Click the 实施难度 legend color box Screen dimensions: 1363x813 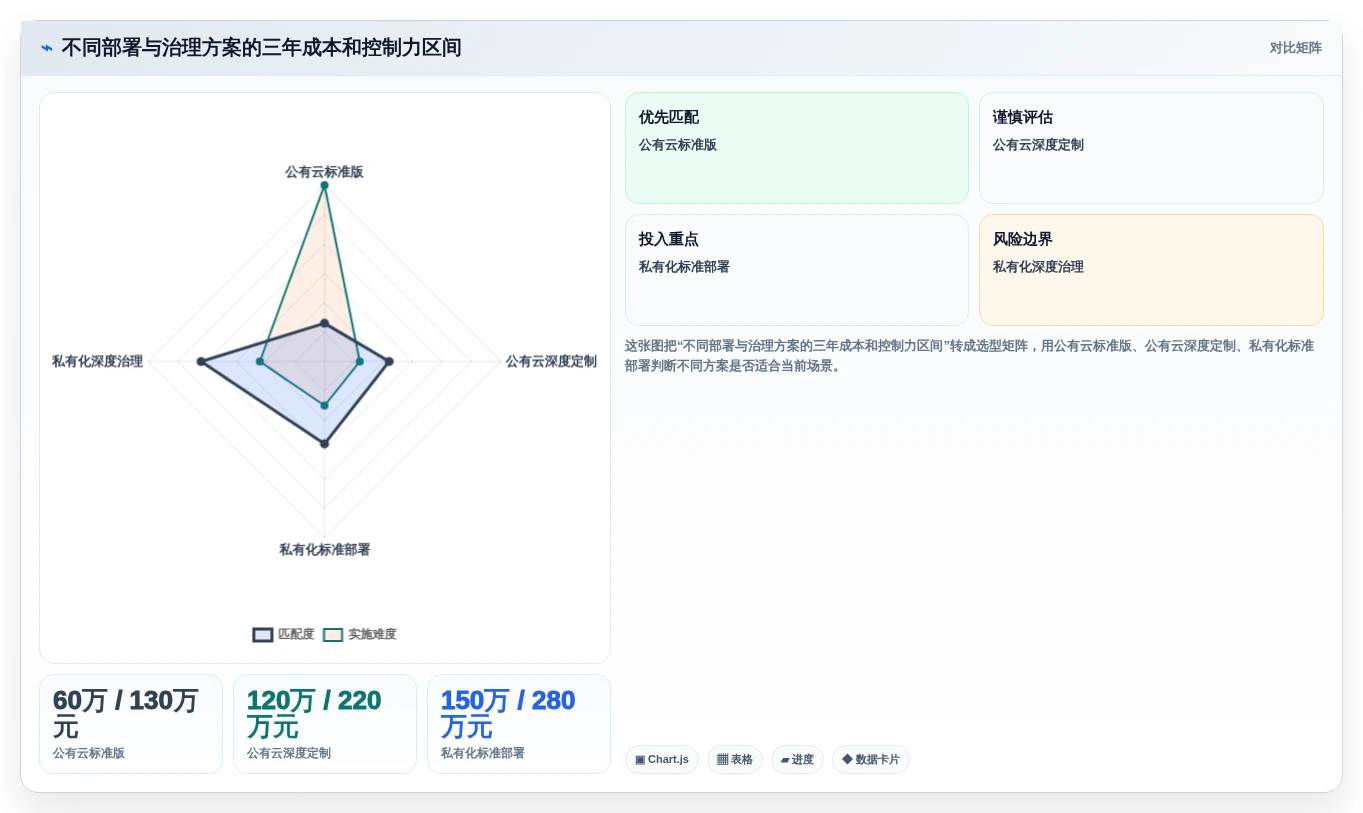coord(333,635)
